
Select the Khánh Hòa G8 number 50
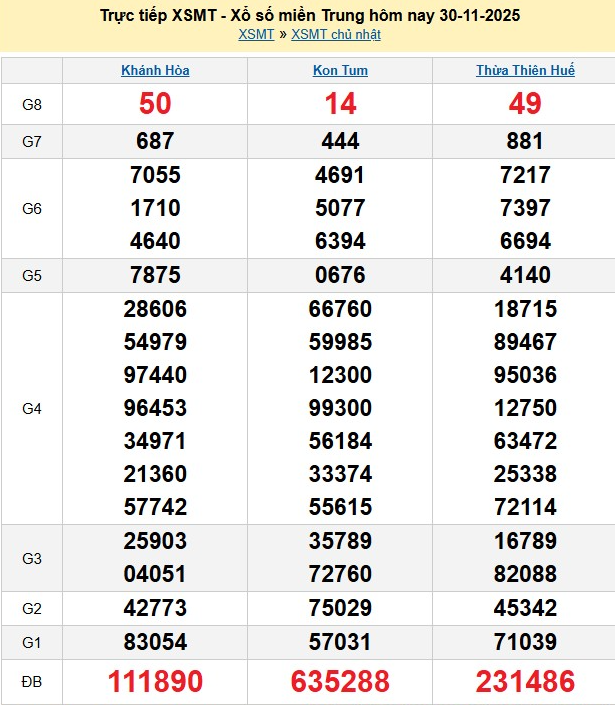[155, 103]
